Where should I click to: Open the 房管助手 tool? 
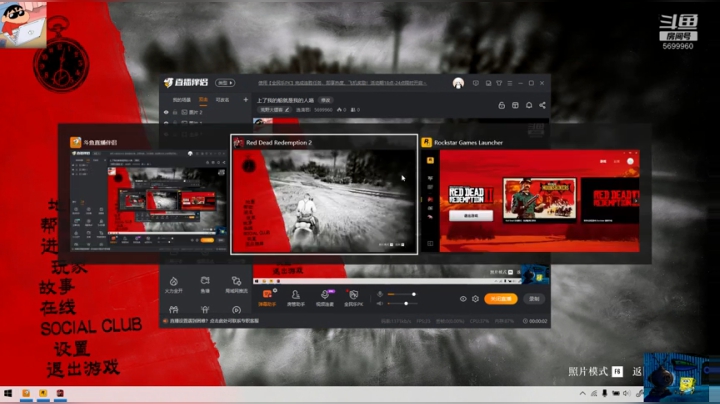tap(296, 298)
